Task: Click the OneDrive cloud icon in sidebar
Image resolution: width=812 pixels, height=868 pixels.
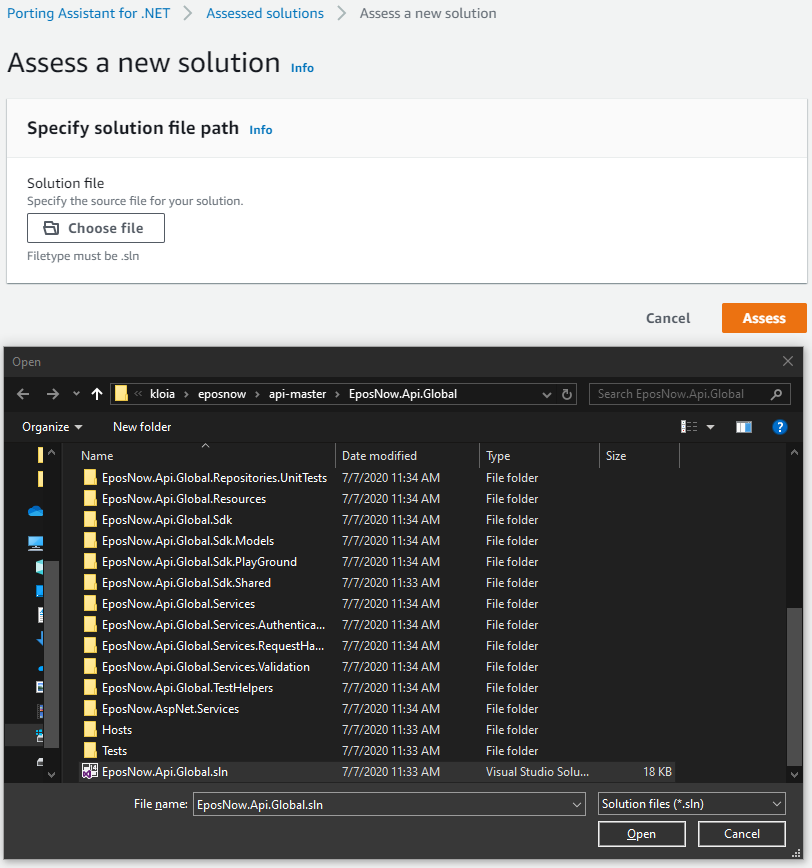Action: (x=37, y=511)
